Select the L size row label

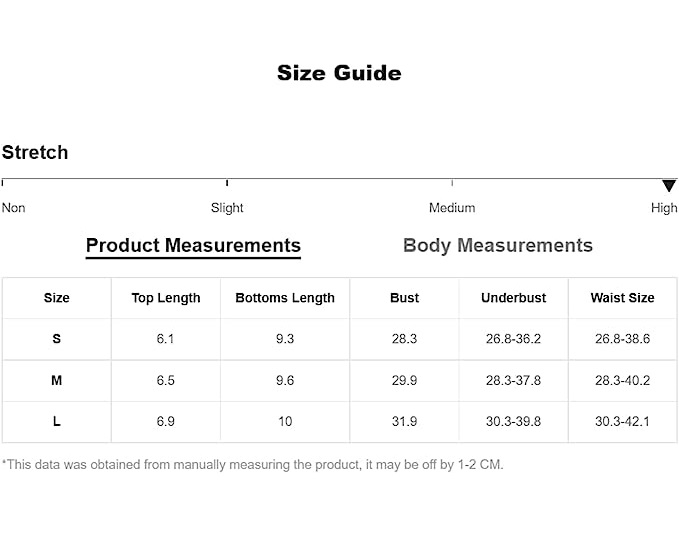[57, 422]
